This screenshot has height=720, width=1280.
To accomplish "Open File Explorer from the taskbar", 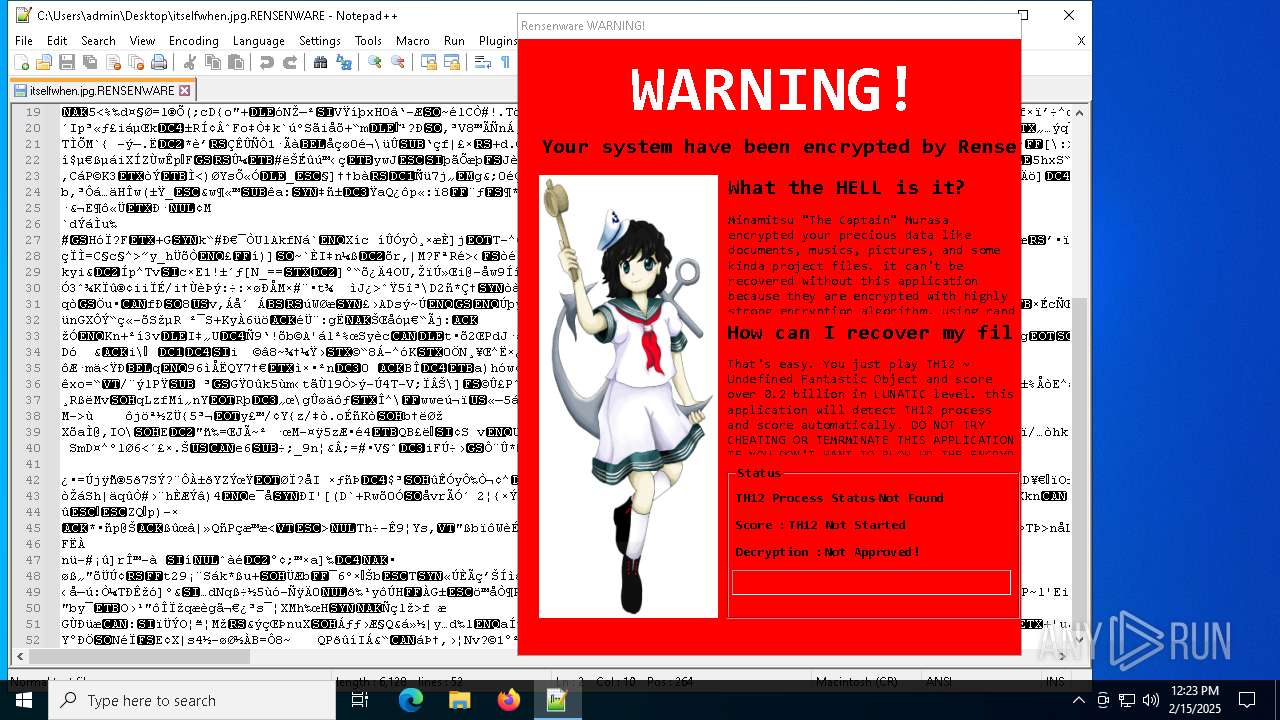I will click(x=459, y=700).
